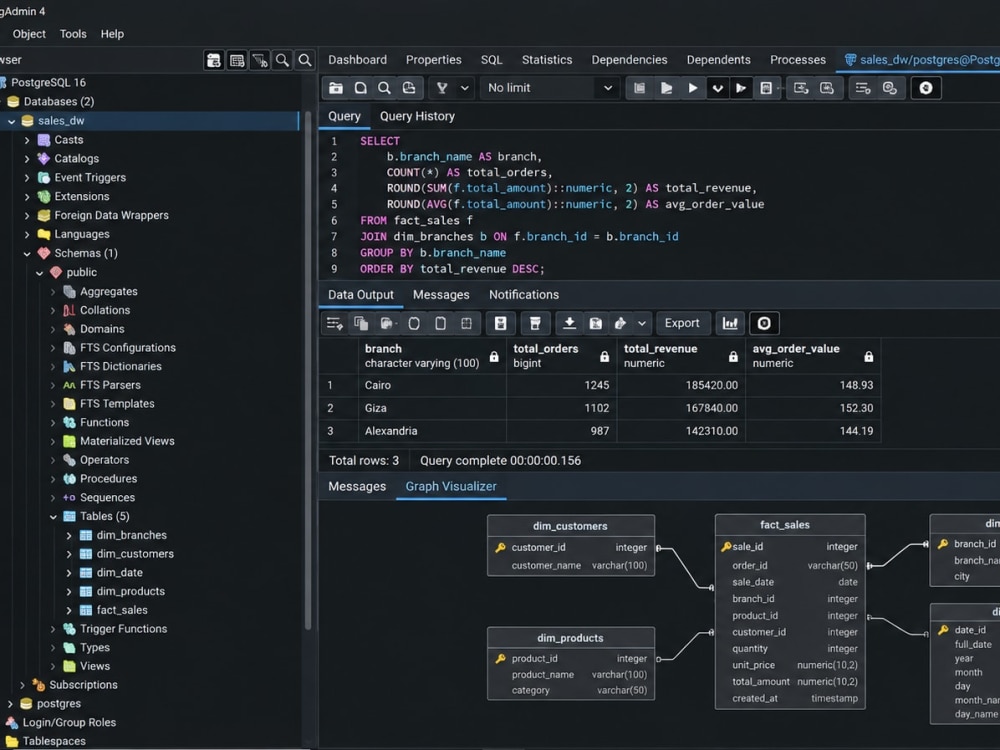This screenshot has height=750, width=1000.
Task: Expand the Subscriptions node
Action: 22,685
